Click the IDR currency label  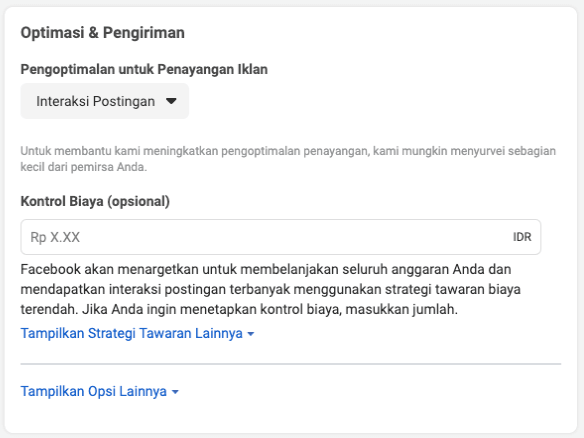coord(522,237)
